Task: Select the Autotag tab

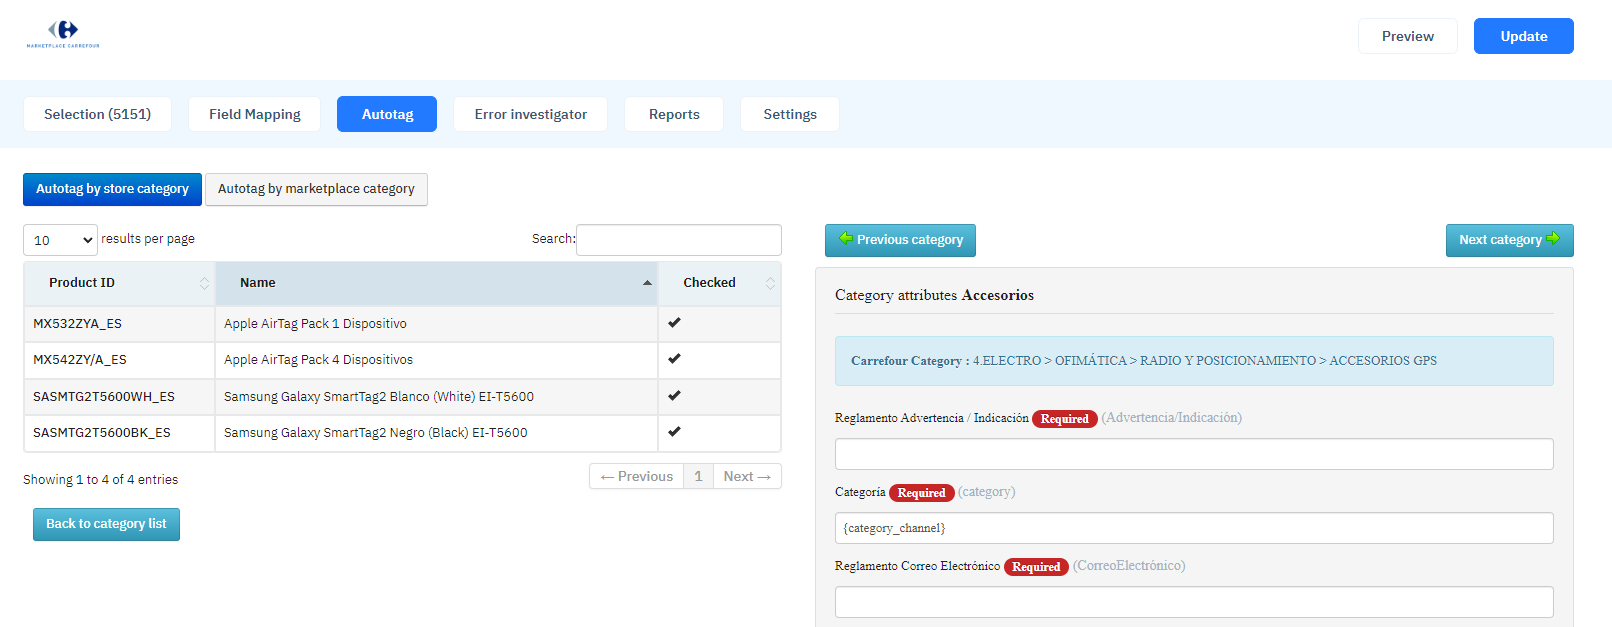Action: click(x=387, y=114)
